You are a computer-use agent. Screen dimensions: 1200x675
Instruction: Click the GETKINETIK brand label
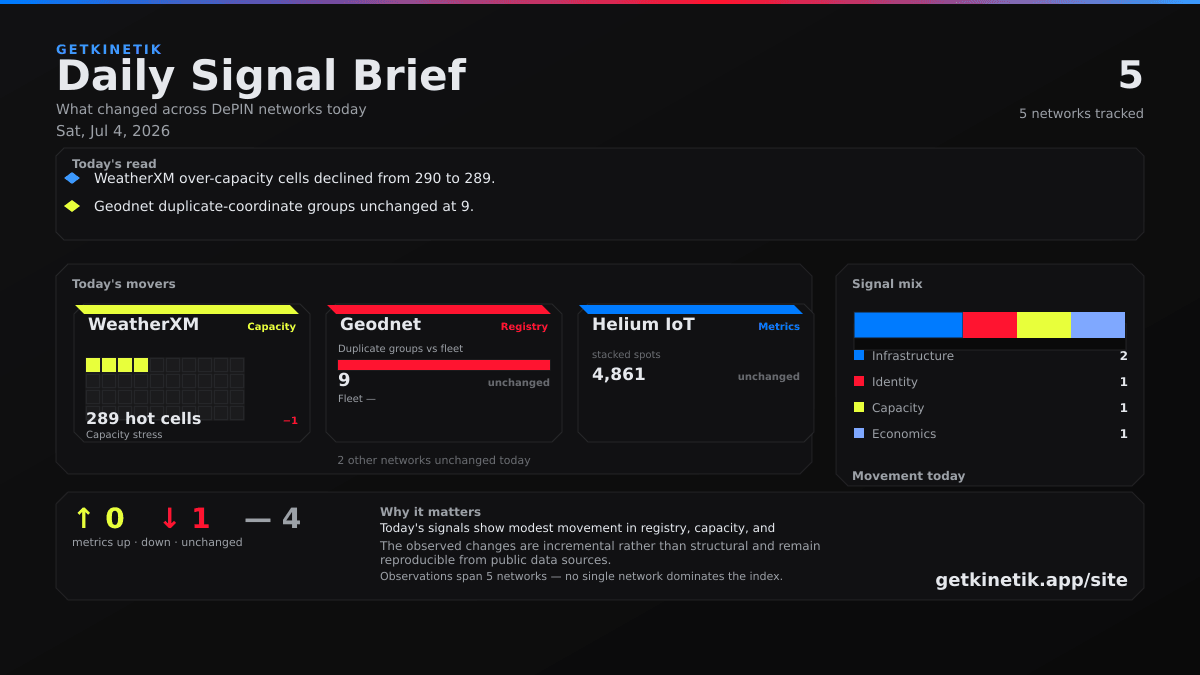point(109,49)
